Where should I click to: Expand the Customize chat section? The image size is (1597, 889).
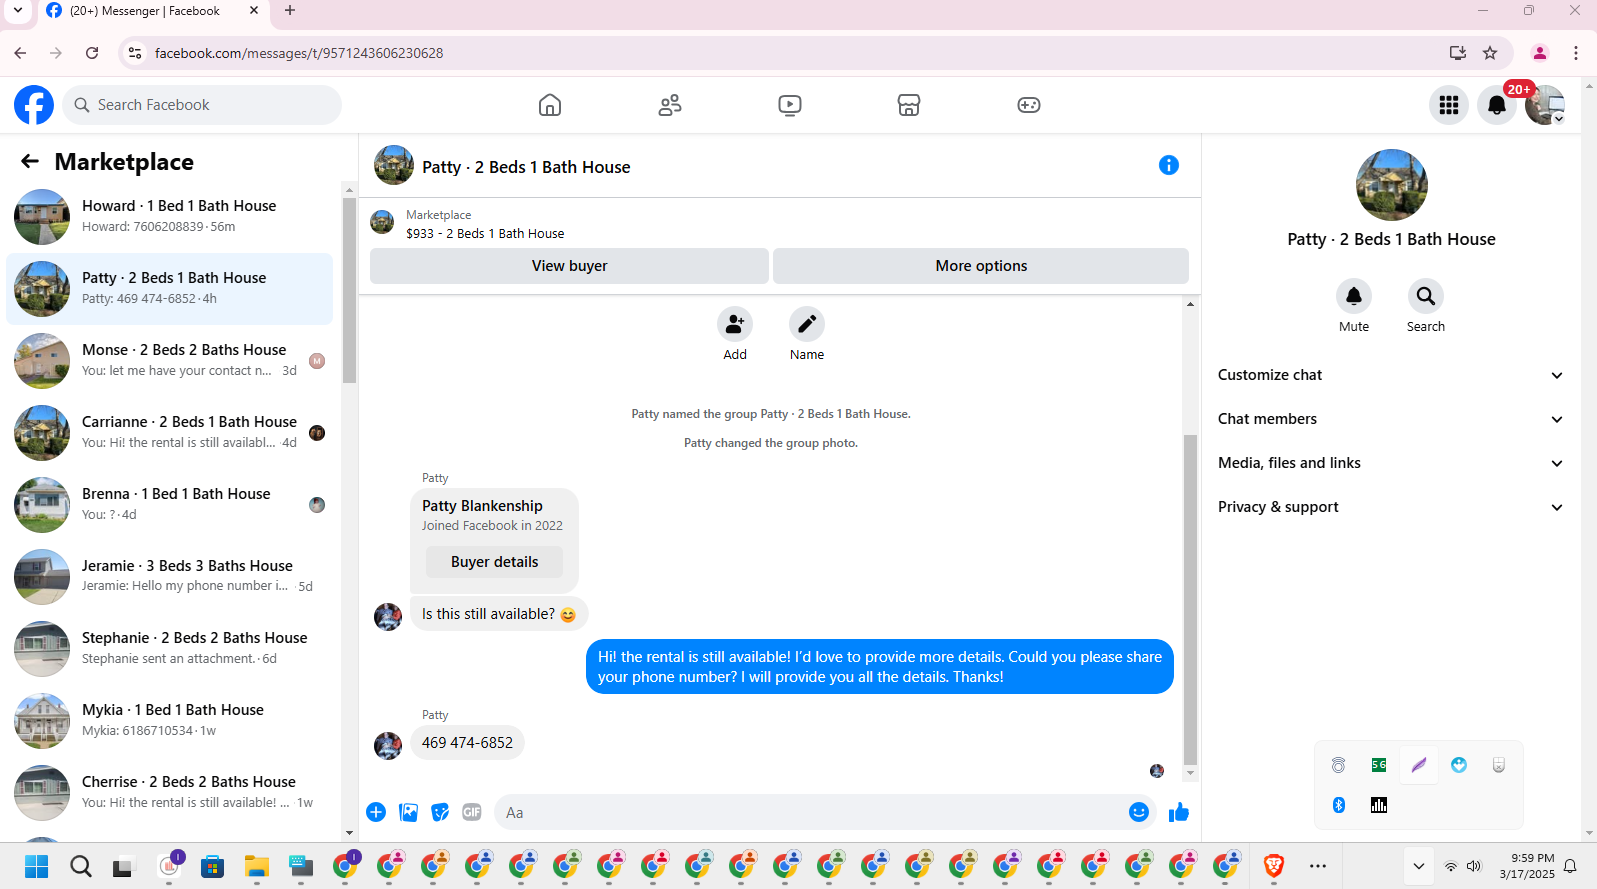coord(1390,375)
